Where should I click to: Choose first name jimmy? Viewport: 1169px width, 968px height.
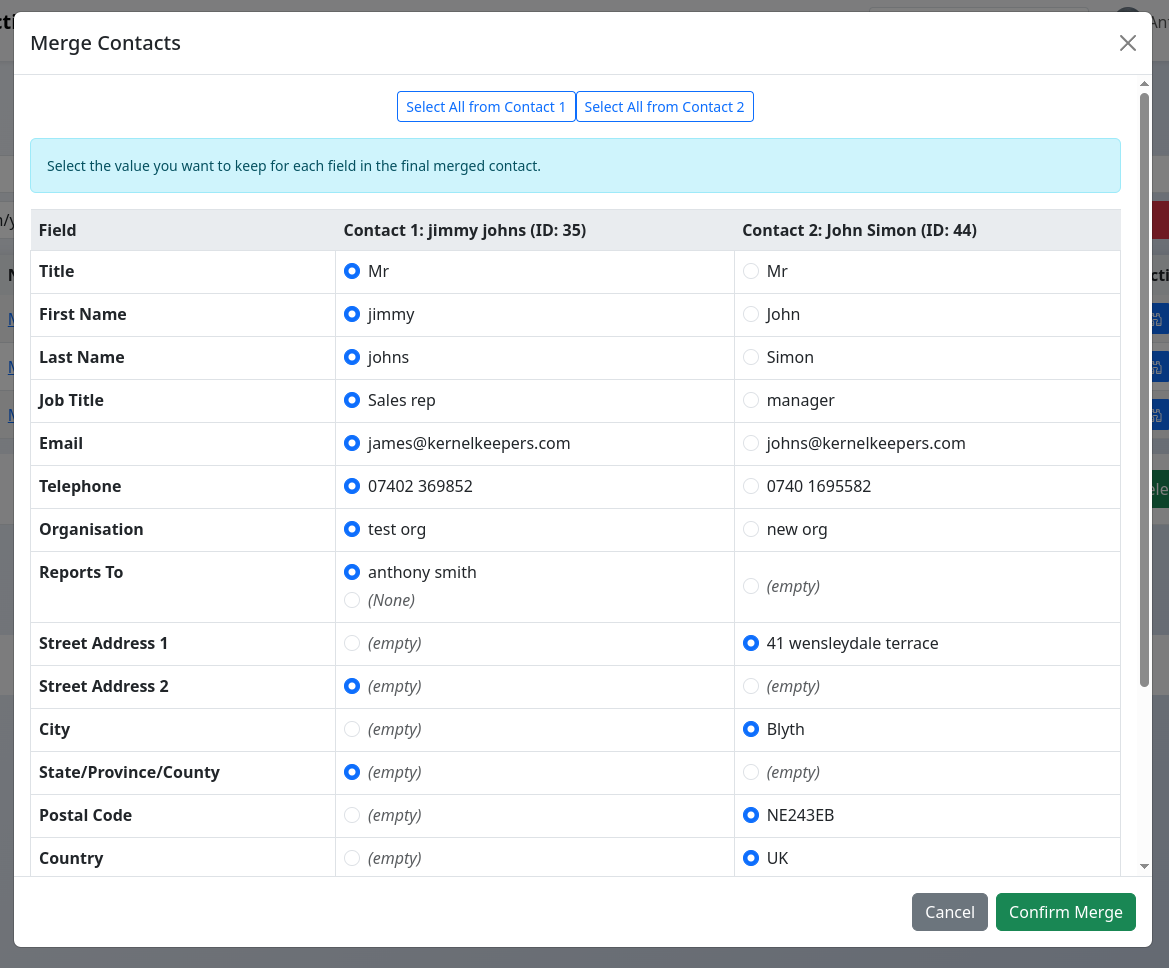click(352, 315)
